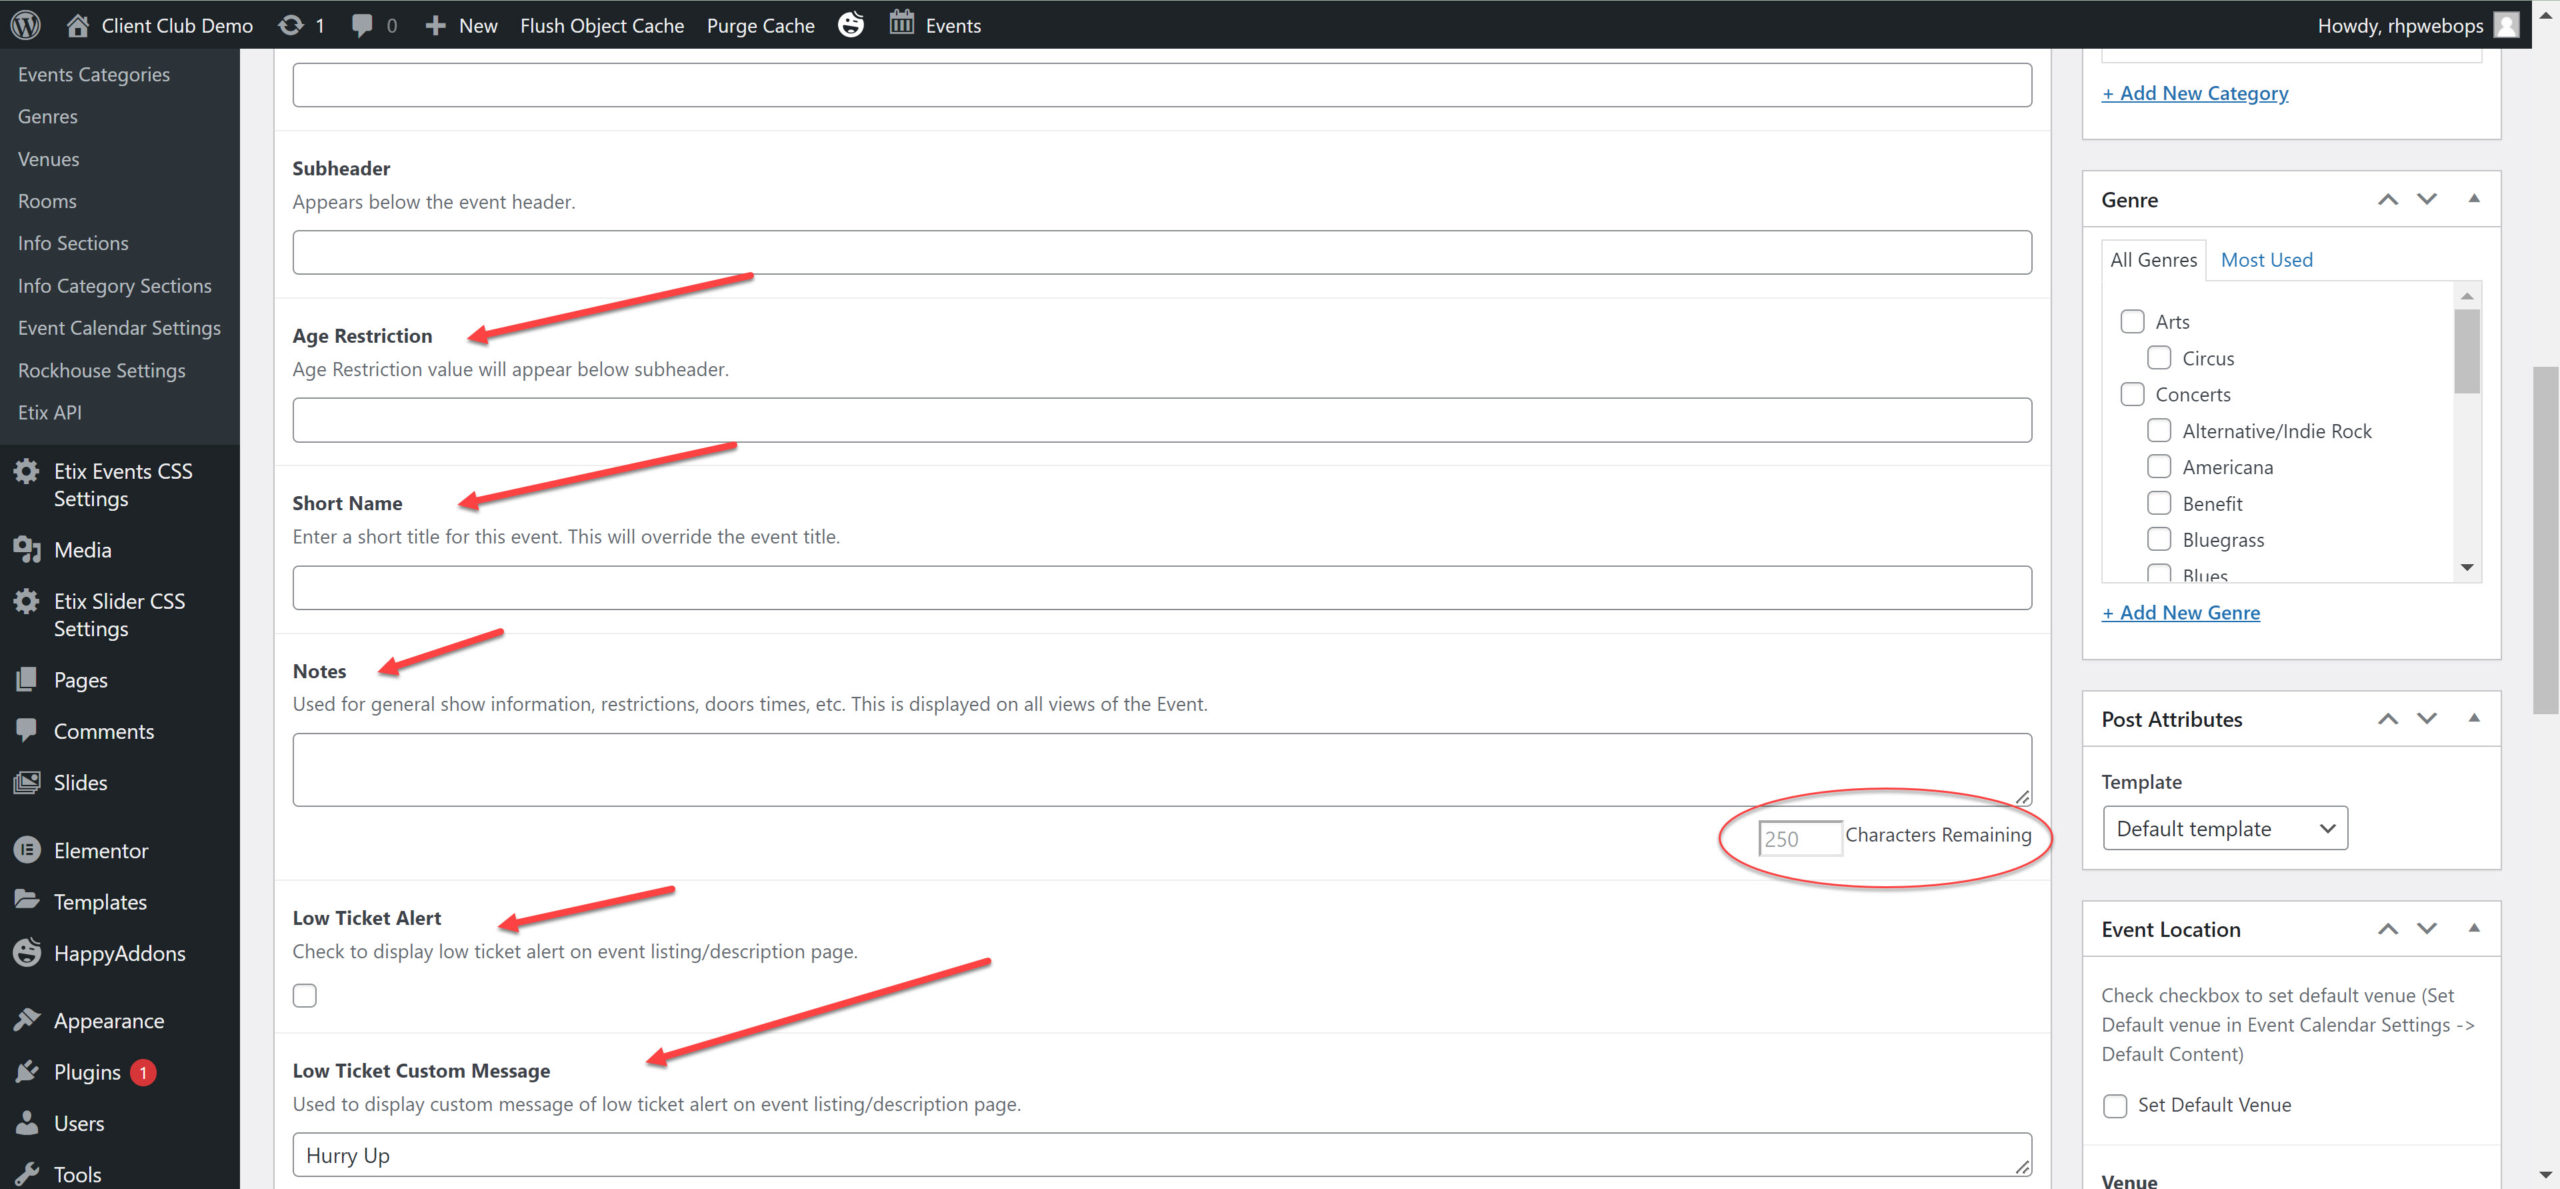Switch to the Most Used genres tab
The height and width of the screenshot is (1189, 2560).
click(x=2266, y=260)
